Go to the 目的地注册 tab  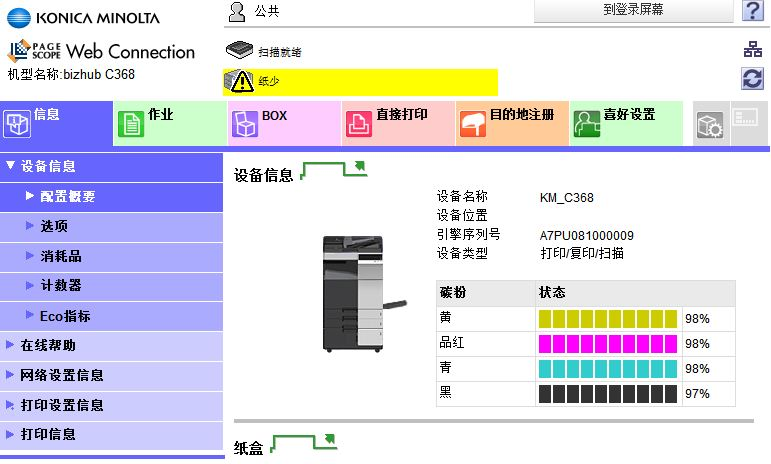tap(512, 124)
